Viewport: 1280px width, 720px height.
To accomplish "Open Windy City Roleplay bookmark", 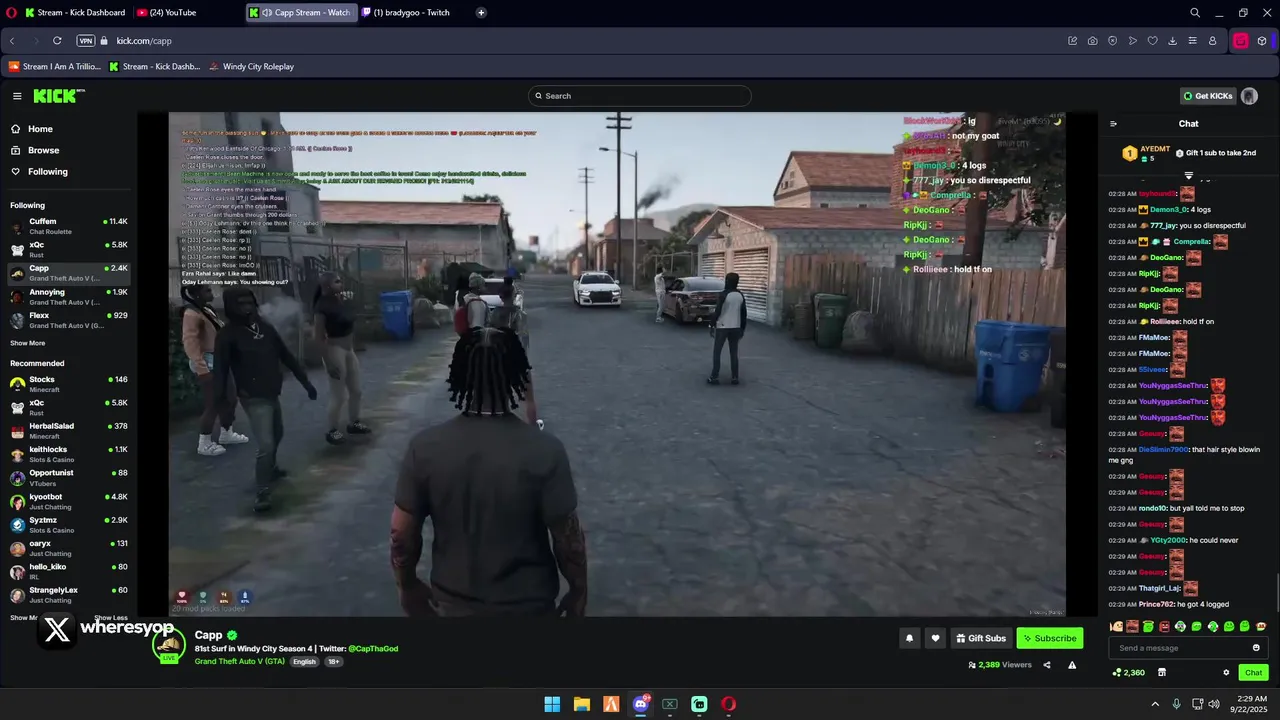I will pyautogui.click(x=251, y=67).
